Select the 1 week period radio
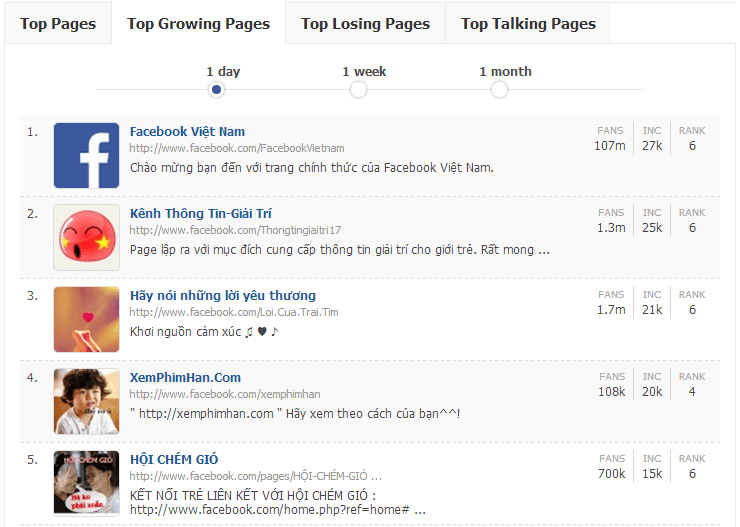This screenshot has width=740, height=527. (358, 89)
